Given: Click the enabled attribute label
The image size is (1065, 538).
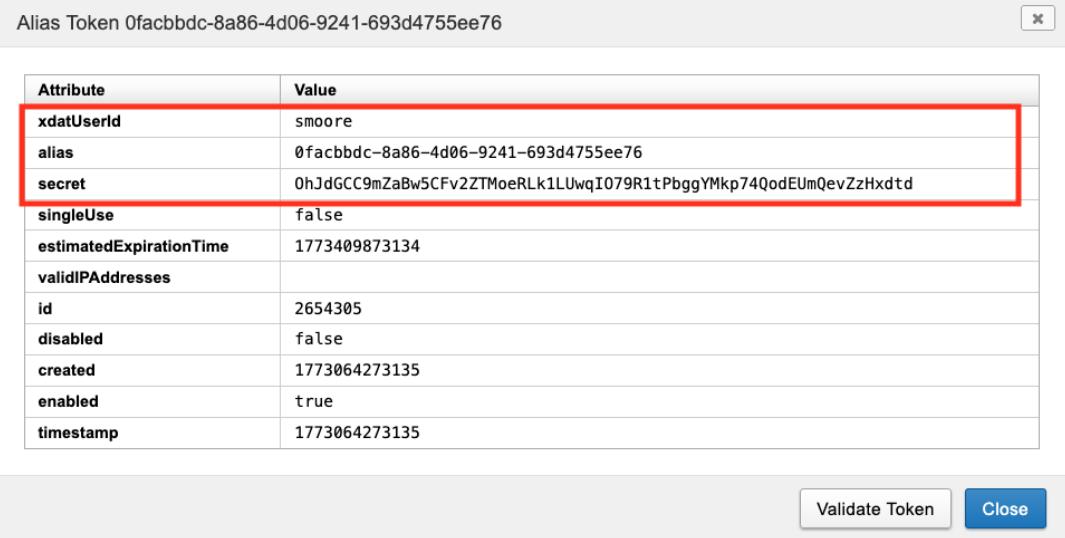Looking at the screenshot, I should coord(68,401).
